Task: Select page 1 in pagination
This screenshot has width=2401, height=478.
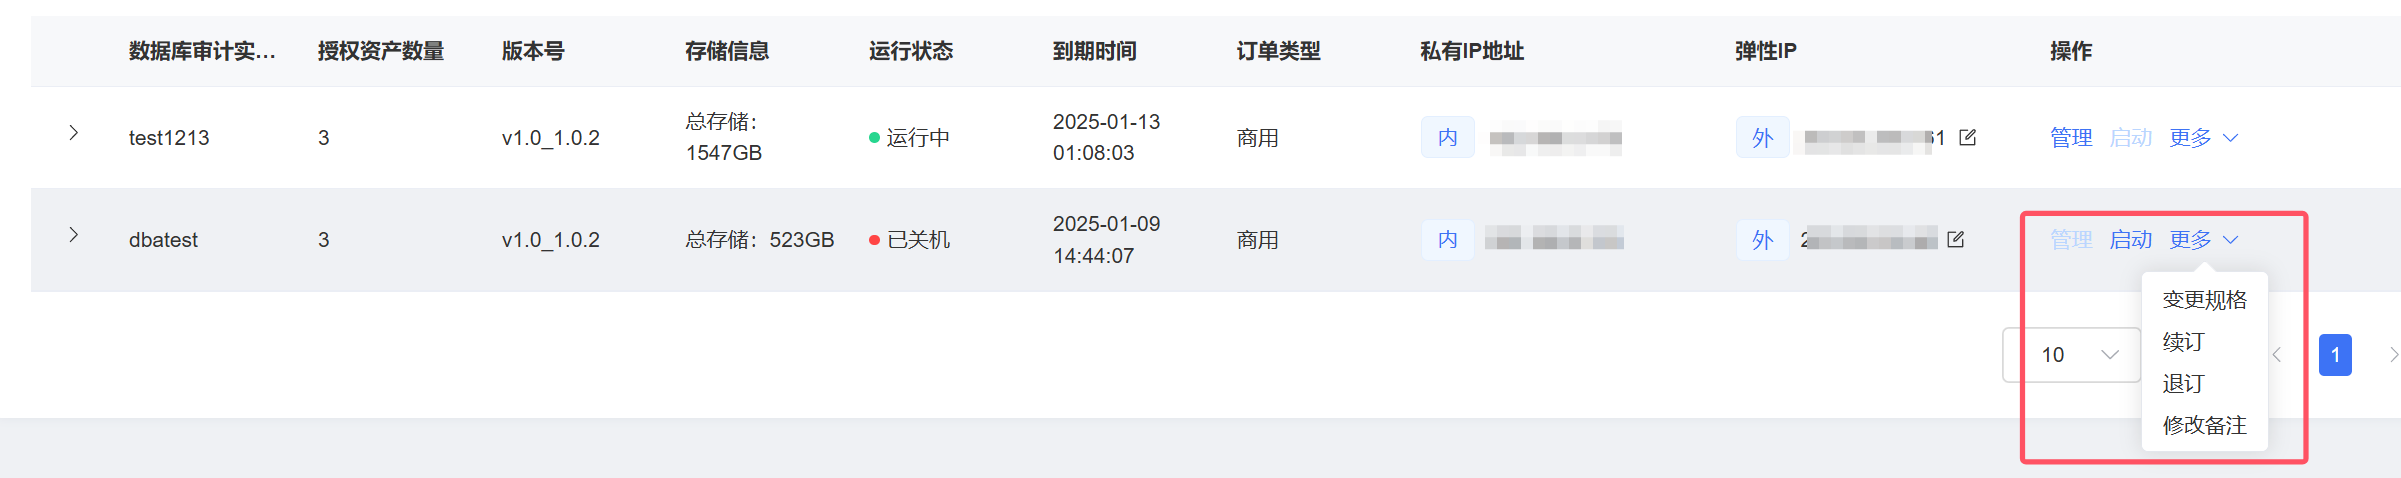Action: point(2335,355)
